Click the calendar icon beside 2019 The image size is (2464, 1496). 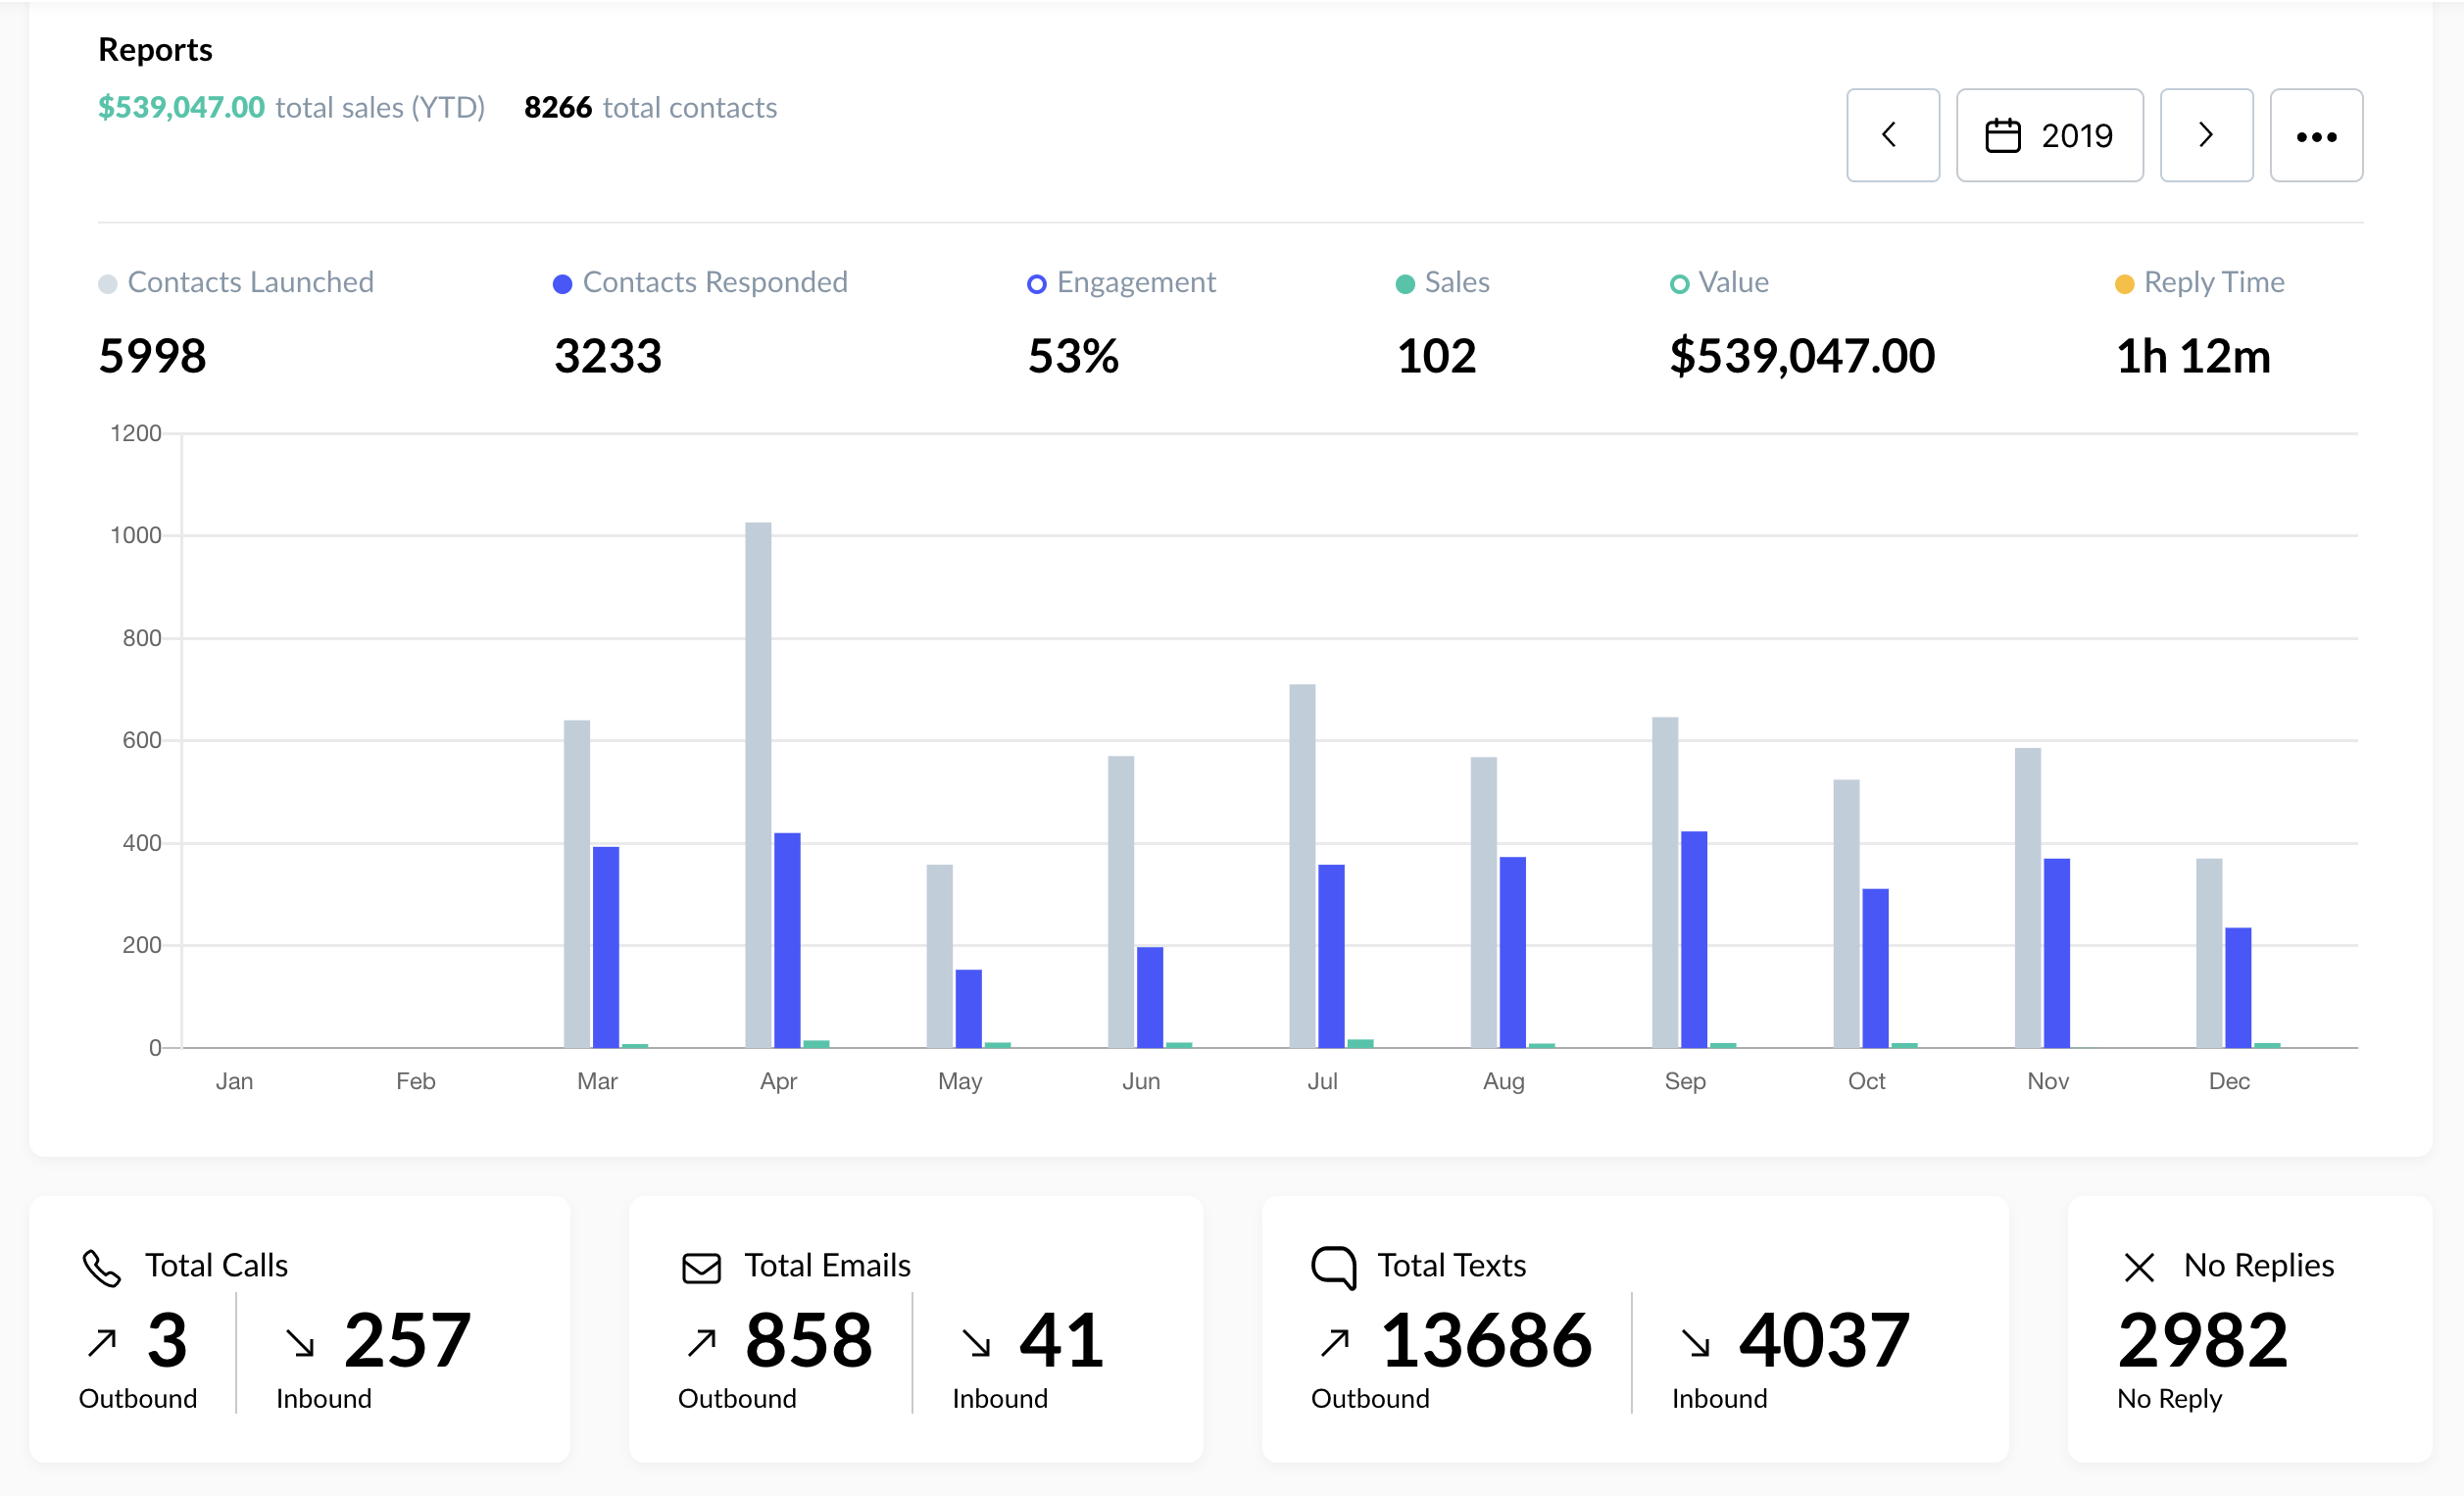2002,135
